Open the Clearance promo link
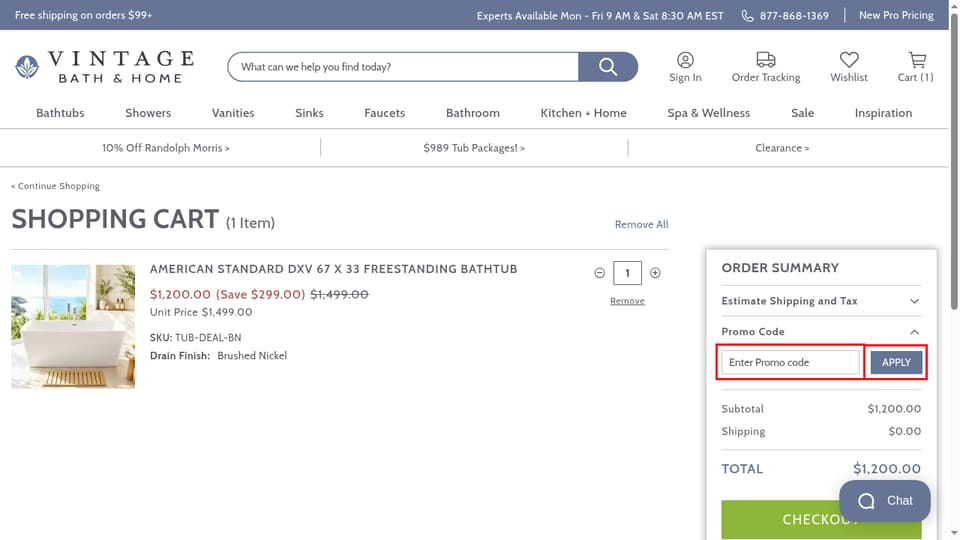960x540 pixels. pyautogui.click(x=782, y=148)
